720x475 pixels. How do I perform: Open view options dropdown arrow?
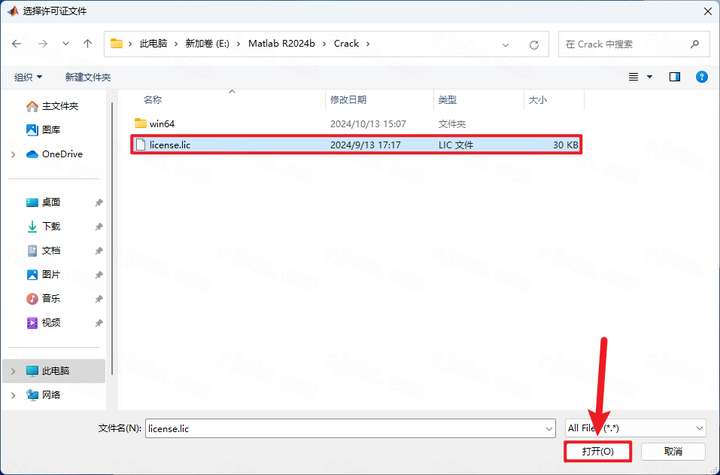click(649, 77)
